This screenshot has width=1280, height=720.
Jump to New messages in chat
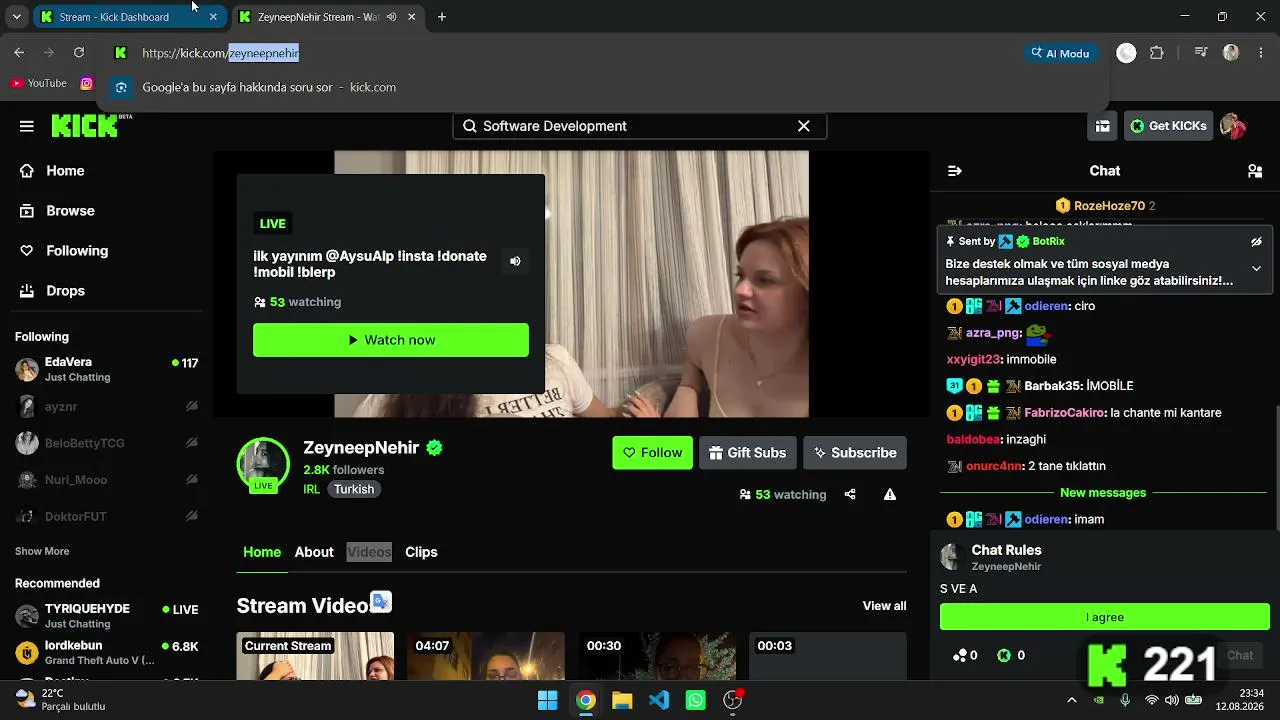[x=1103, y=493]
